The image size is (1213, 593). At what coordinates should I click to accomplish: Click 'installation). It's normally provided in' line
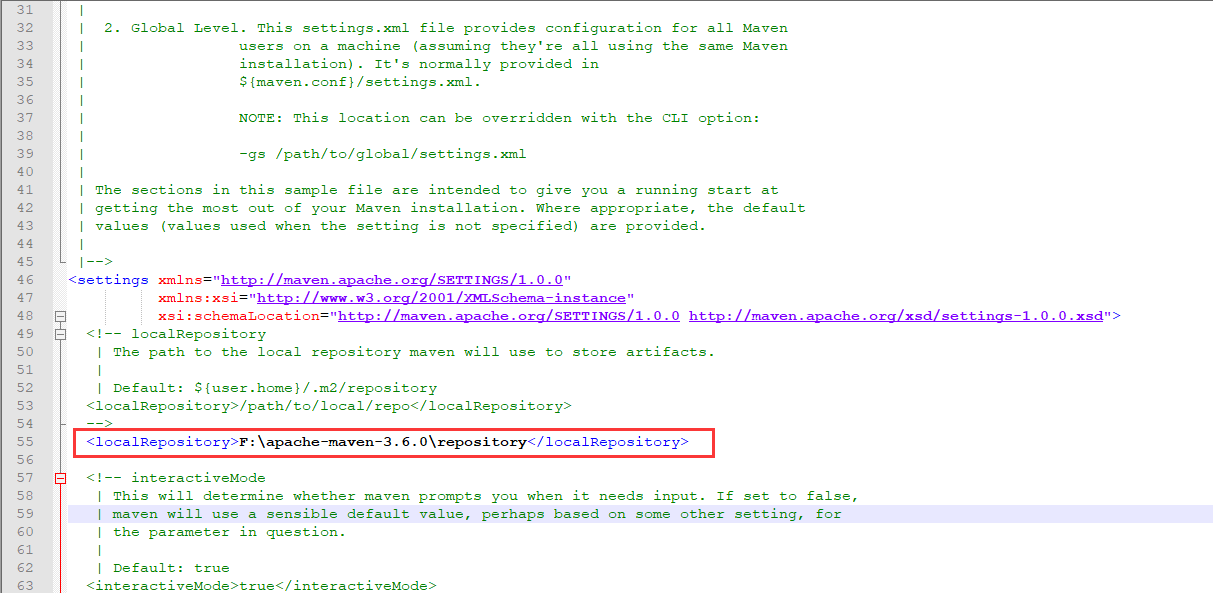419,64
